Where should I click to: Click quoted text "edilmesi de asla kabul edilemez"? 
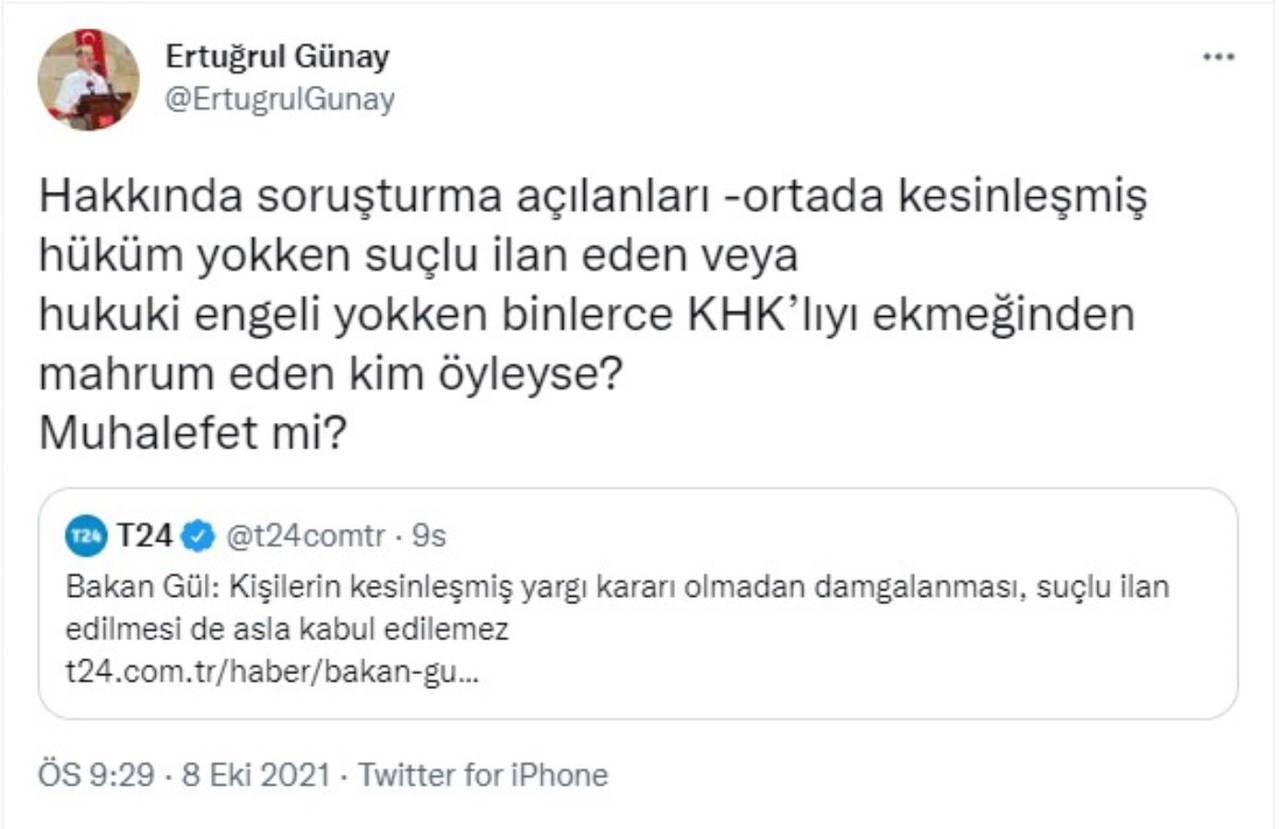[287, 630]
